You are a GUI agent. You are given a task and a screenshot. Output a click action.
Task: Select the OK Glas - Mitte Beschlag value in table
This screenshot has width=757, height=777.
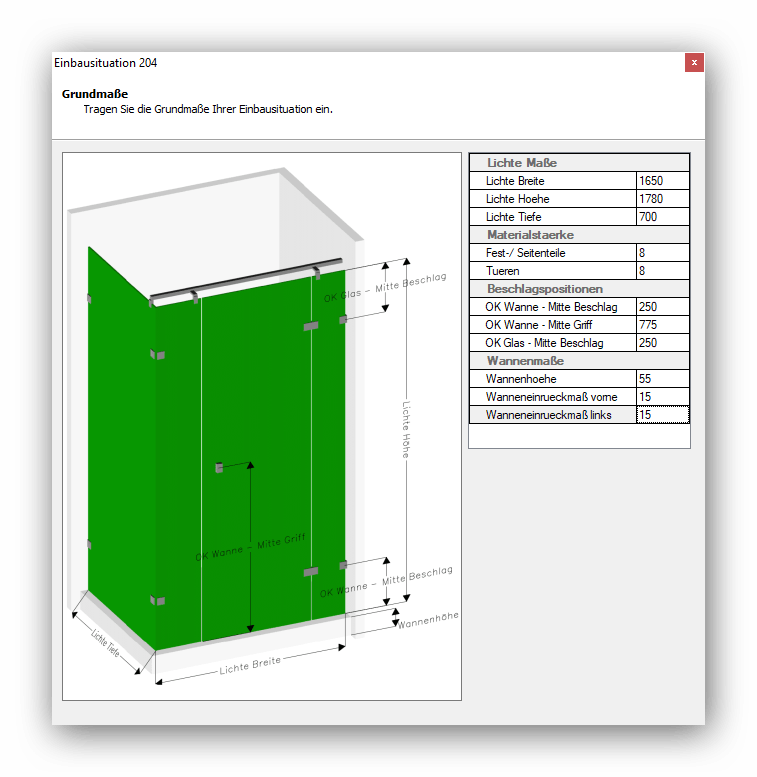[662, 343]
